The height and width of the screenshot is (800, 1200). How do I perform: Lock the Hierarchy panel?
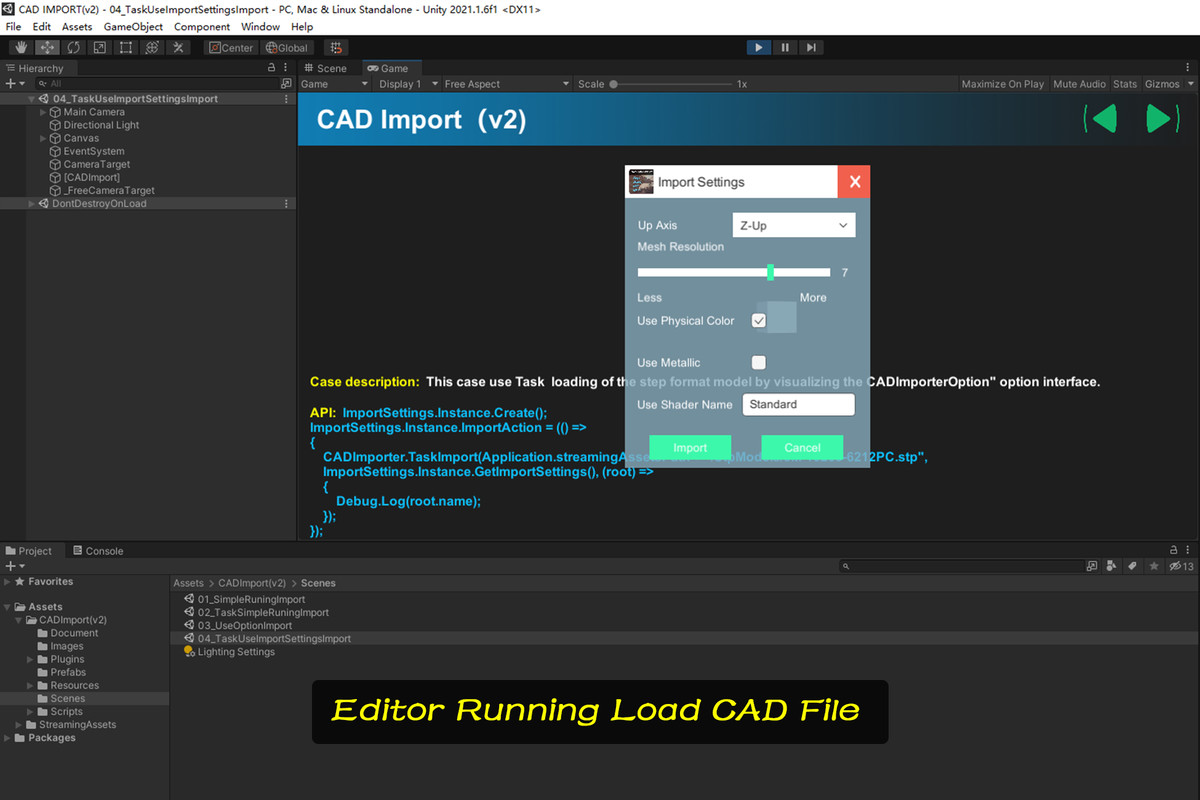(272, 68)
